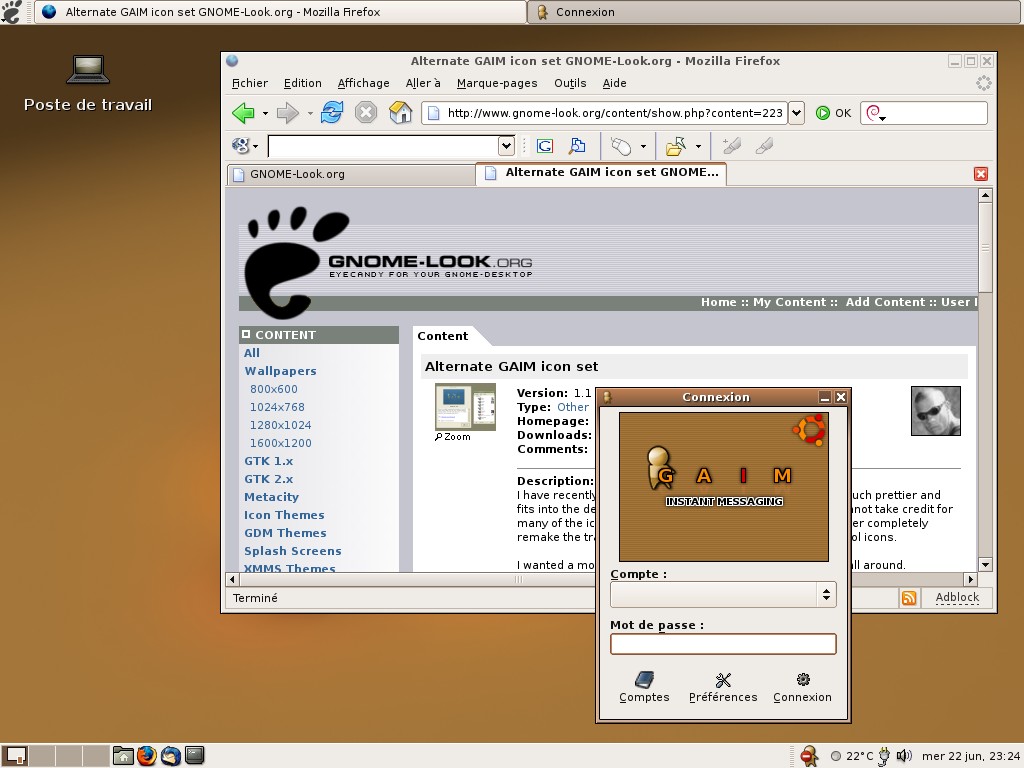Switch to the Connexion taskbar entry

tap(774, 12)
